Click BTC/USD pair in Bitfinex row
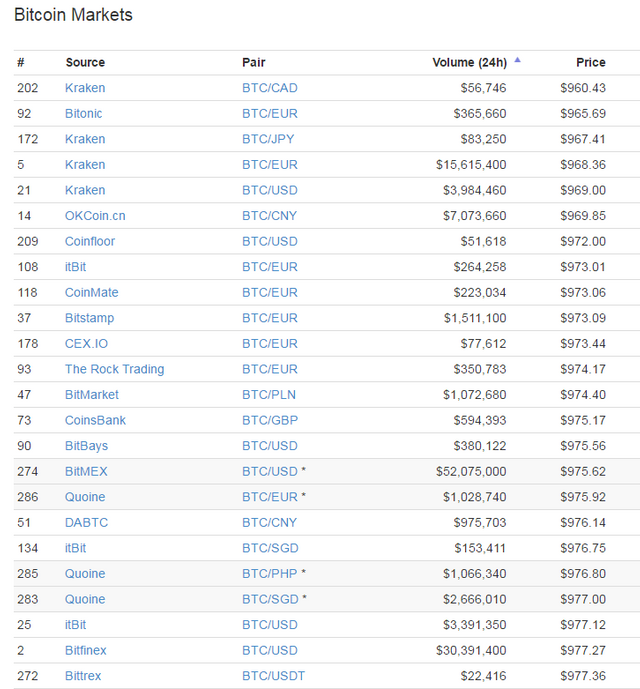Image resolution: width=640 pixels, height=689 pixels. 269,650
